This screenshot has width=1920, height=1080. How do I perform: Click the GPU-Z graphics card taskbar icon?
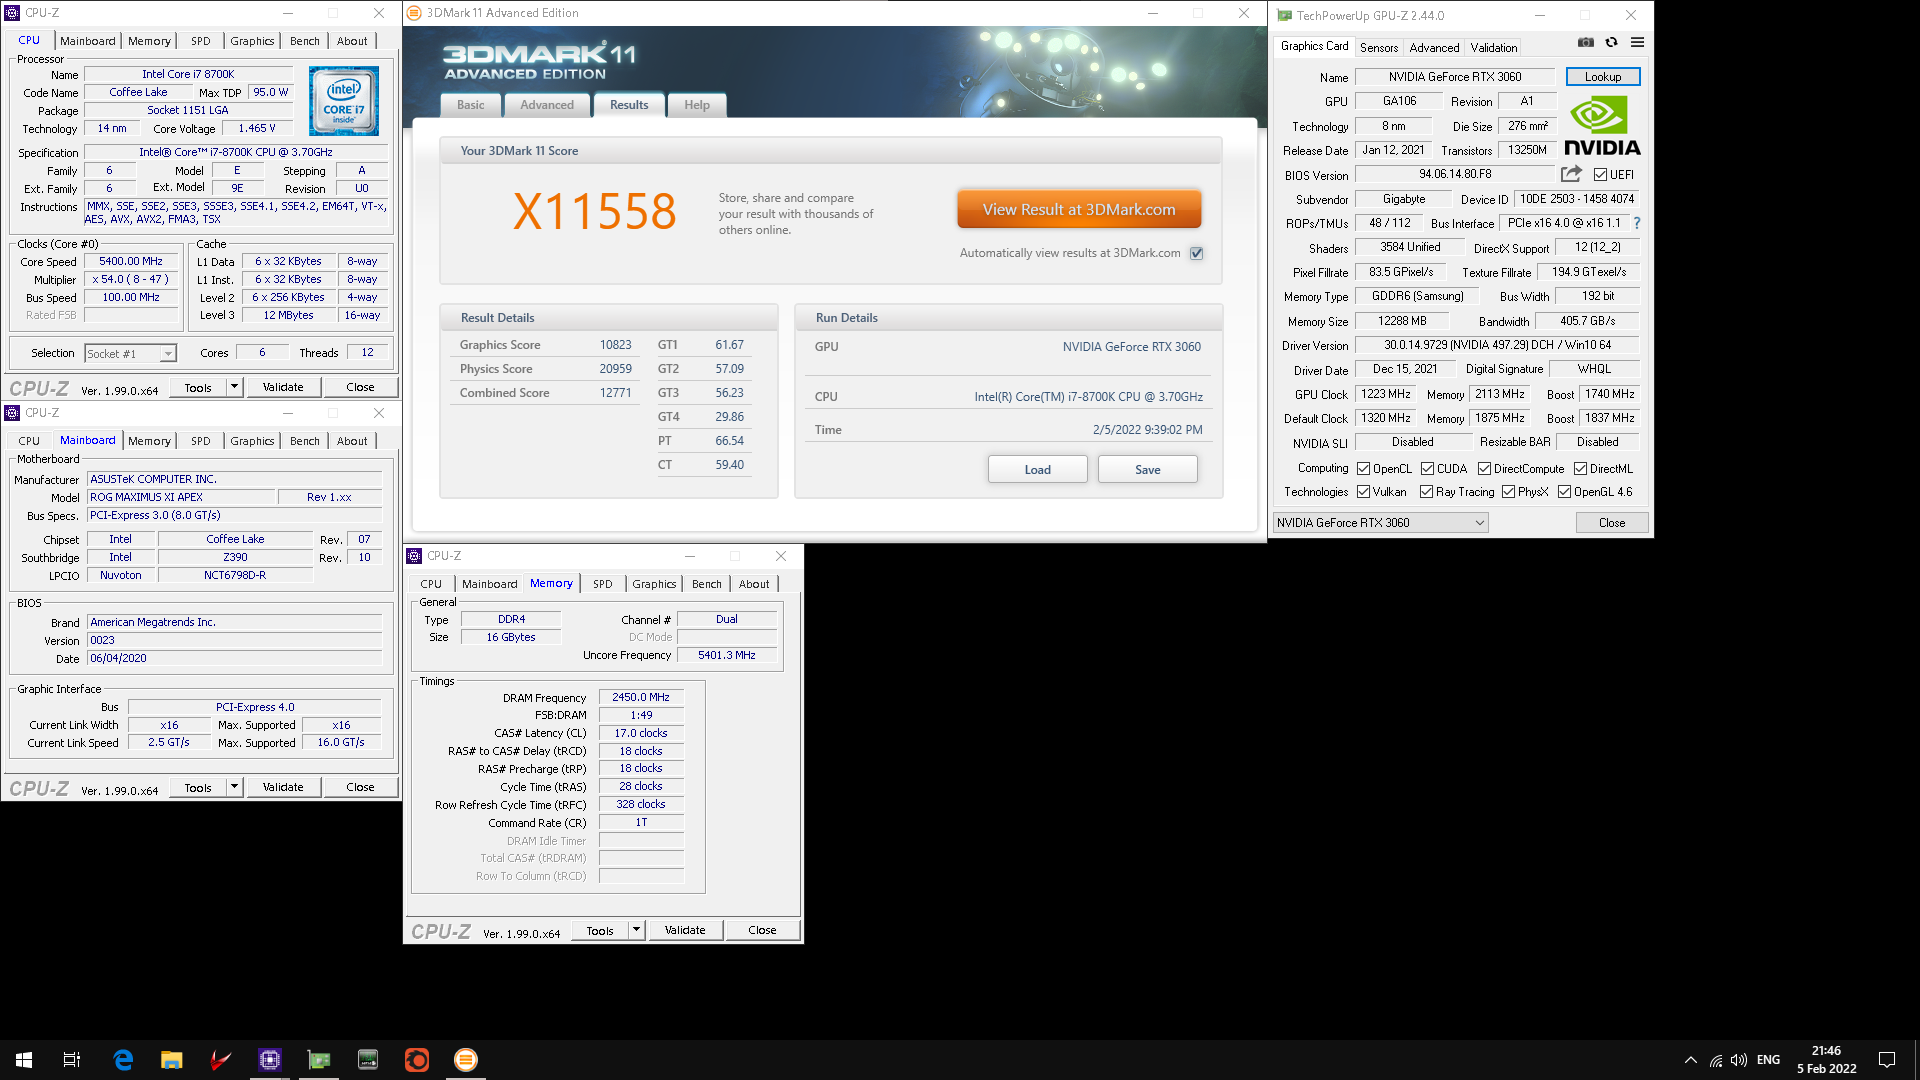pyautogui.click(x=319, y=1060)
